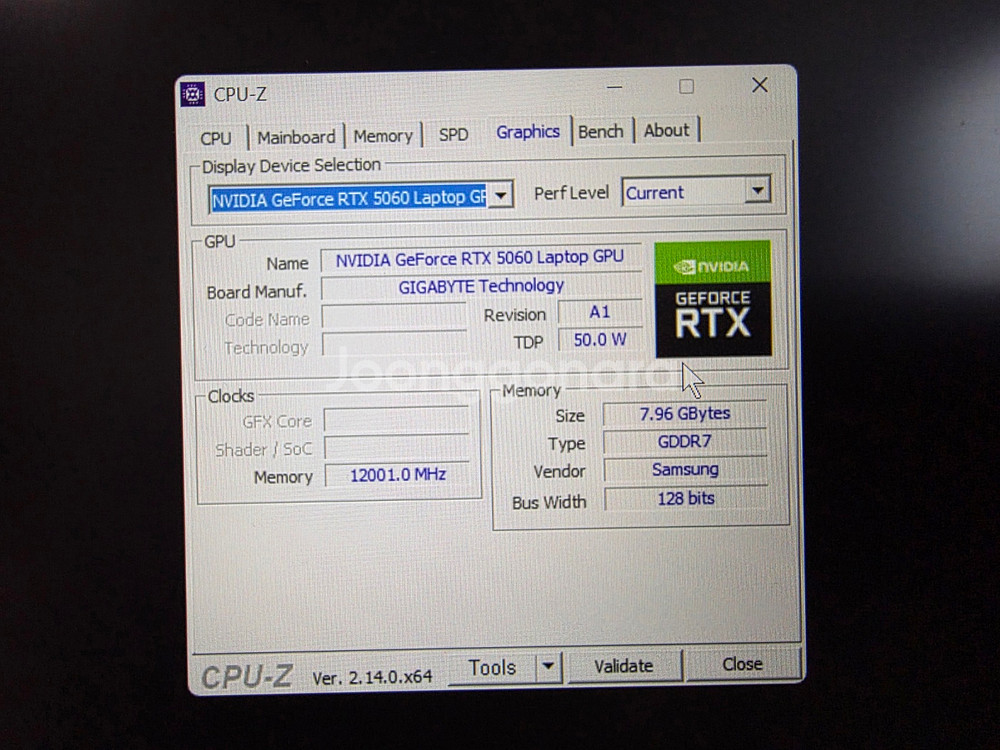Click the 'Bus Width' label
The width and height of the screenshot is (1000, 750).
[548, 503]
